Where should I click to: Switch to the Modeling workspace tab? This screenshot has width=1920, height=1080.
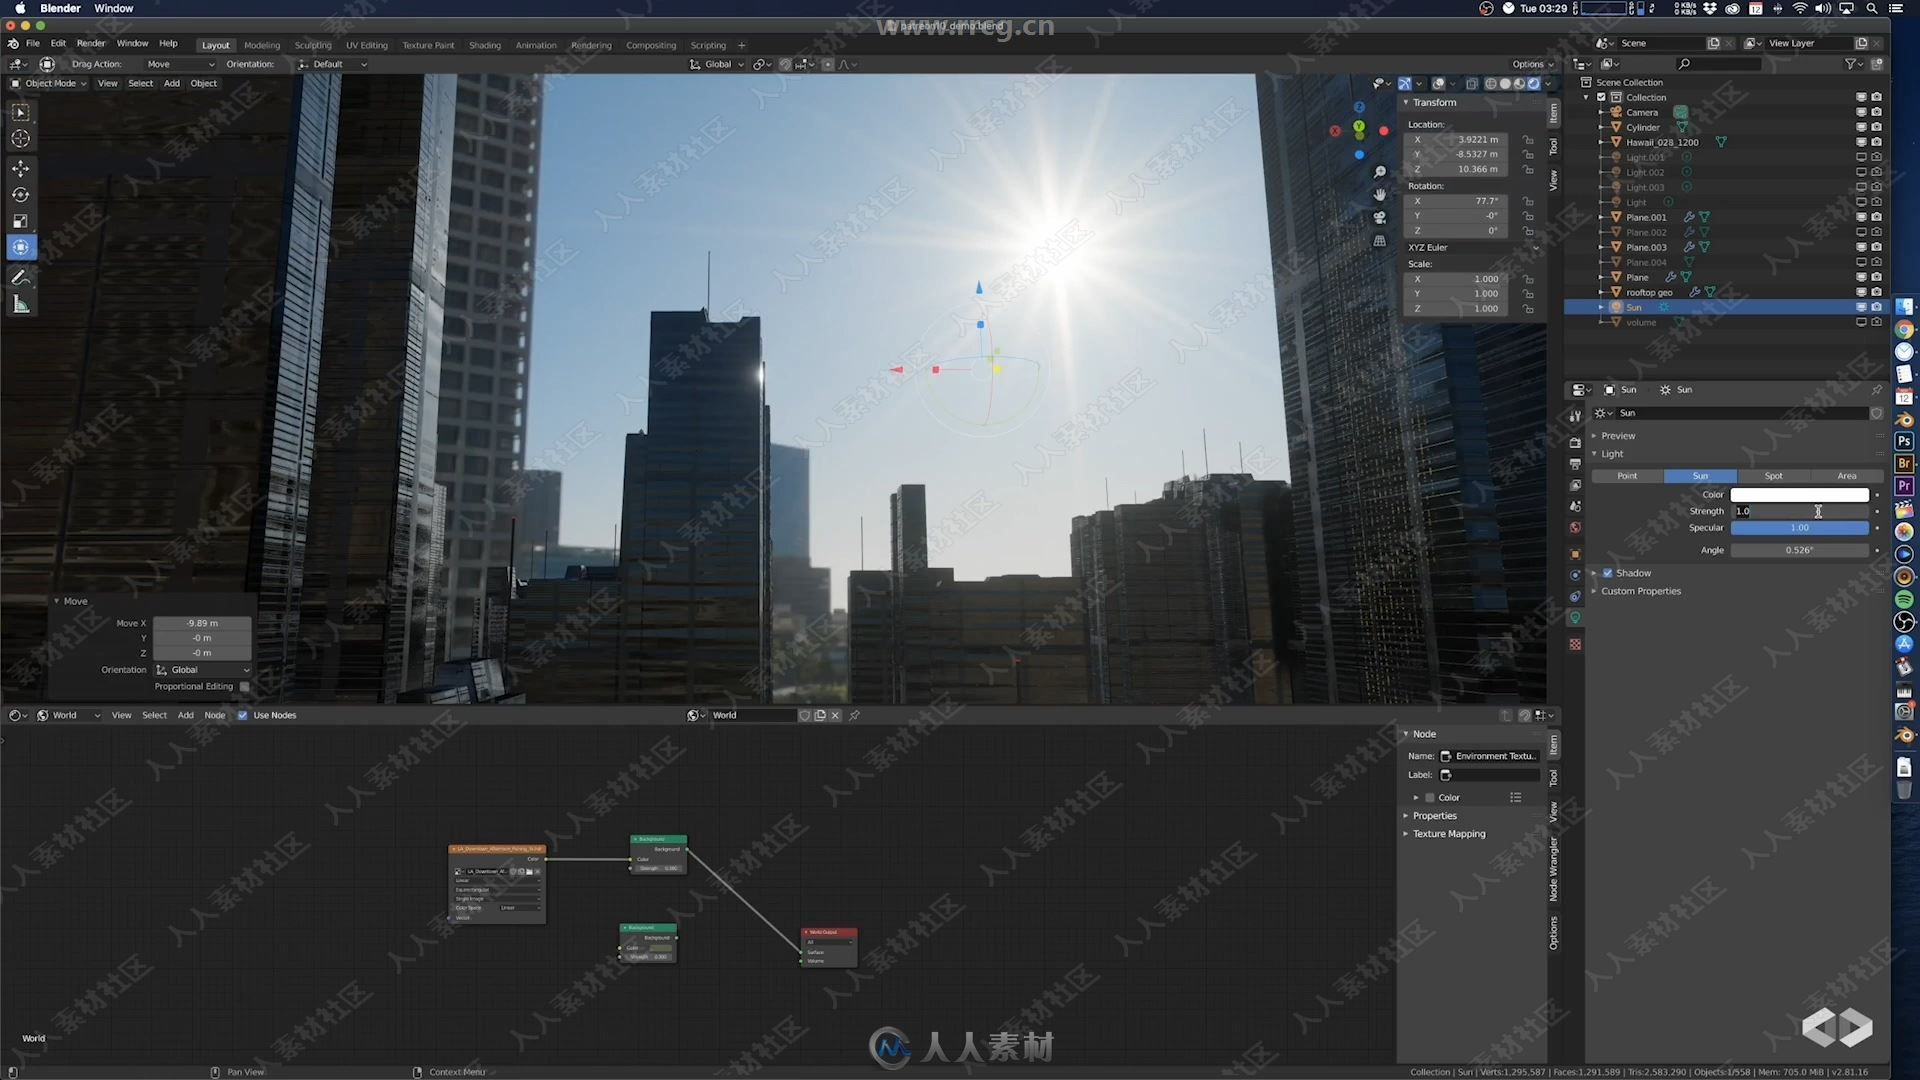(x=262, y=45)
